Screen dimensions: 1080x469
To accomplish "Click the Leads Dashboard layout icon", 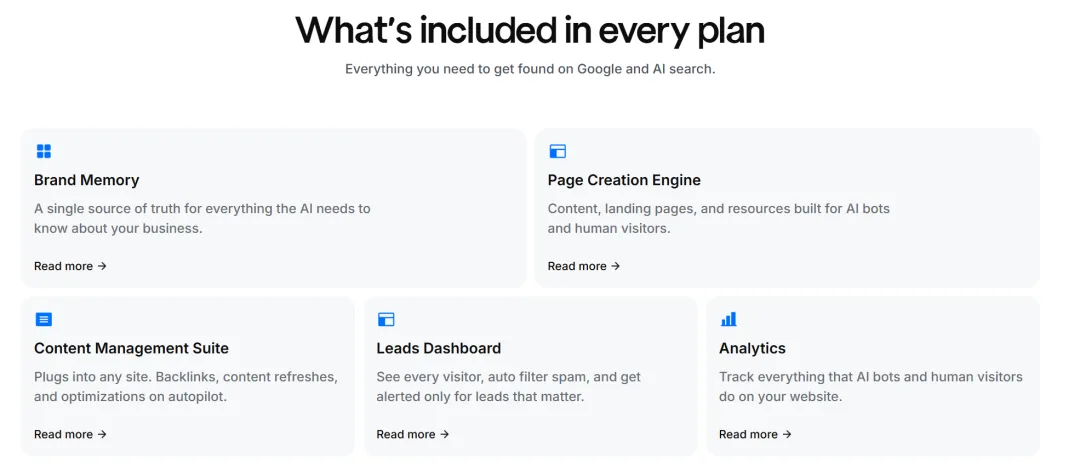I will (386, 319).
